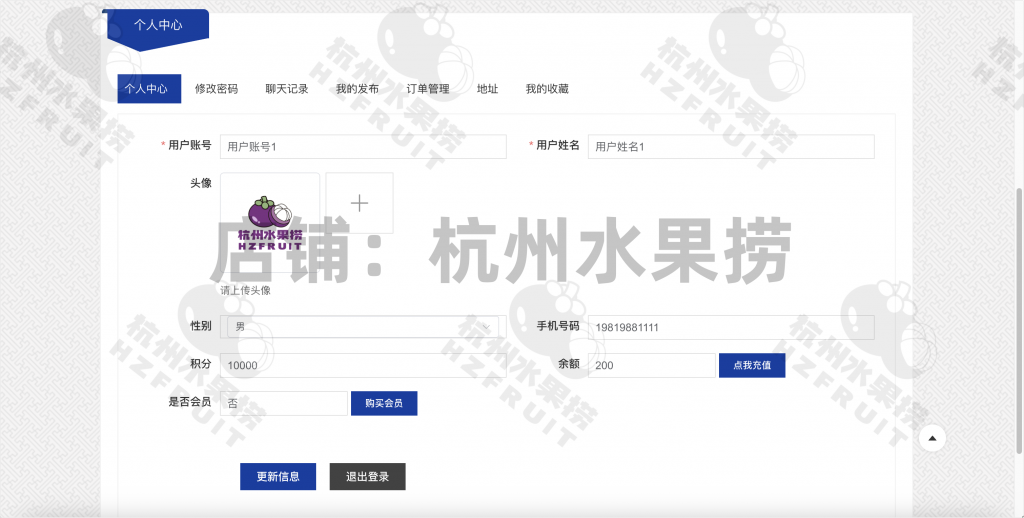
Task: Open the 性别 gender dropdown
Action: coord(363,327)
